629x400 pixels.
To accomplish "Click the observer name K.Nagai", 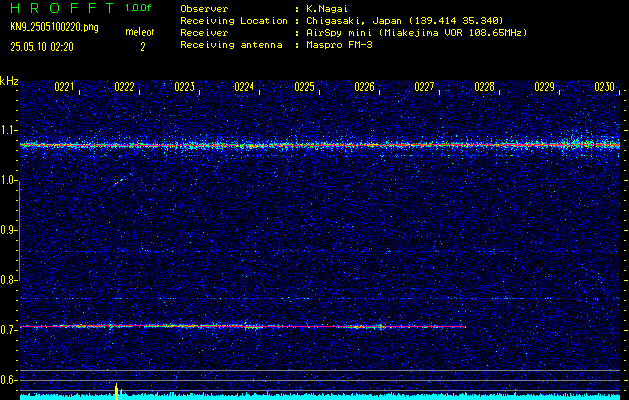I will point(327,9).
